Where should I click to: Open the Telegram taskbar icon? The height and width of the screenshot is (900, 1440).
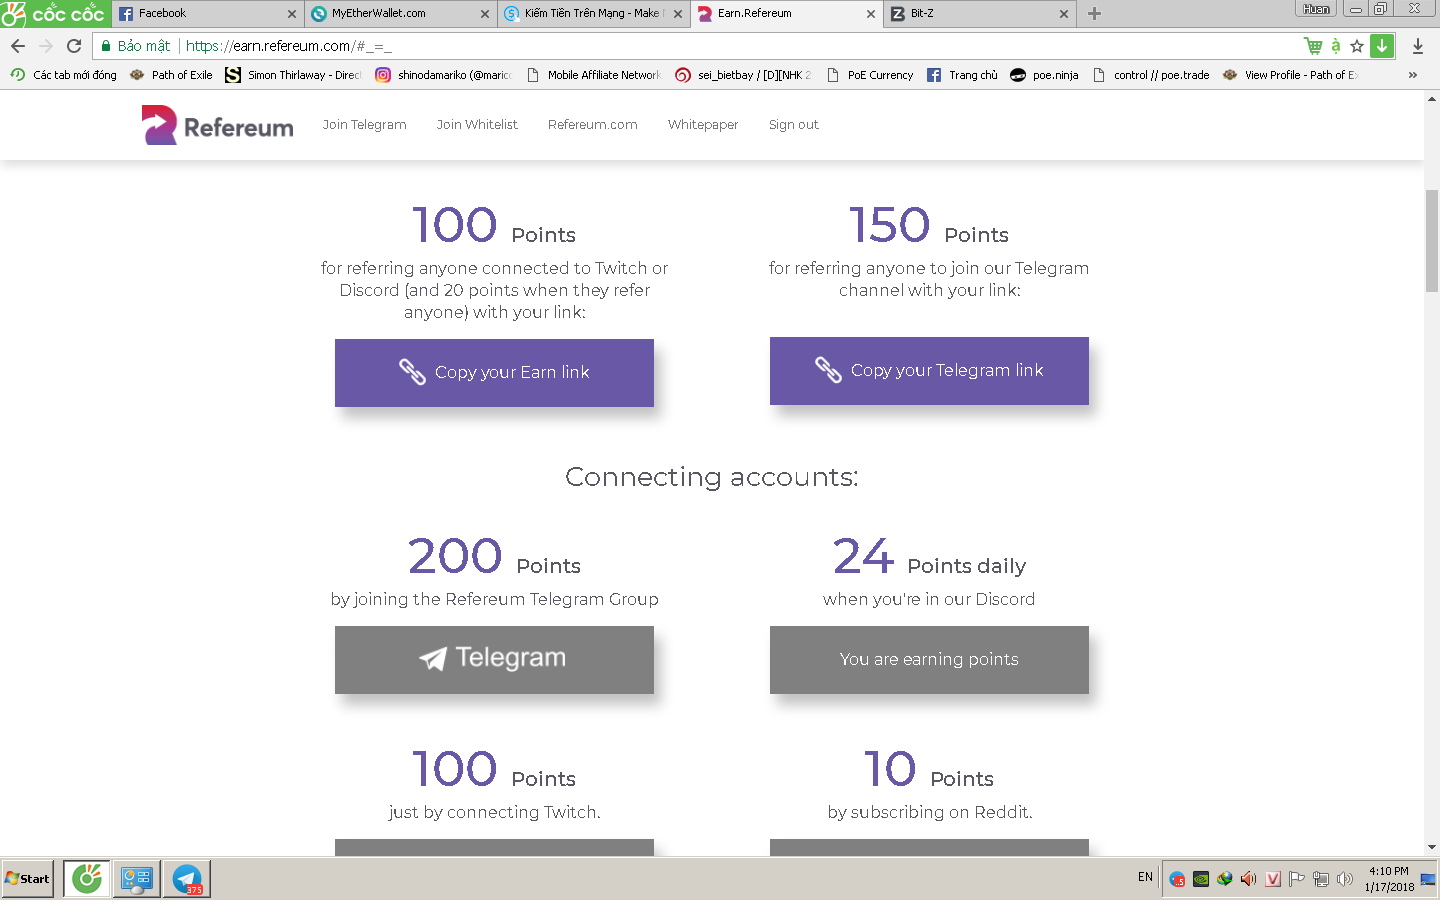[x=187, y=879]
